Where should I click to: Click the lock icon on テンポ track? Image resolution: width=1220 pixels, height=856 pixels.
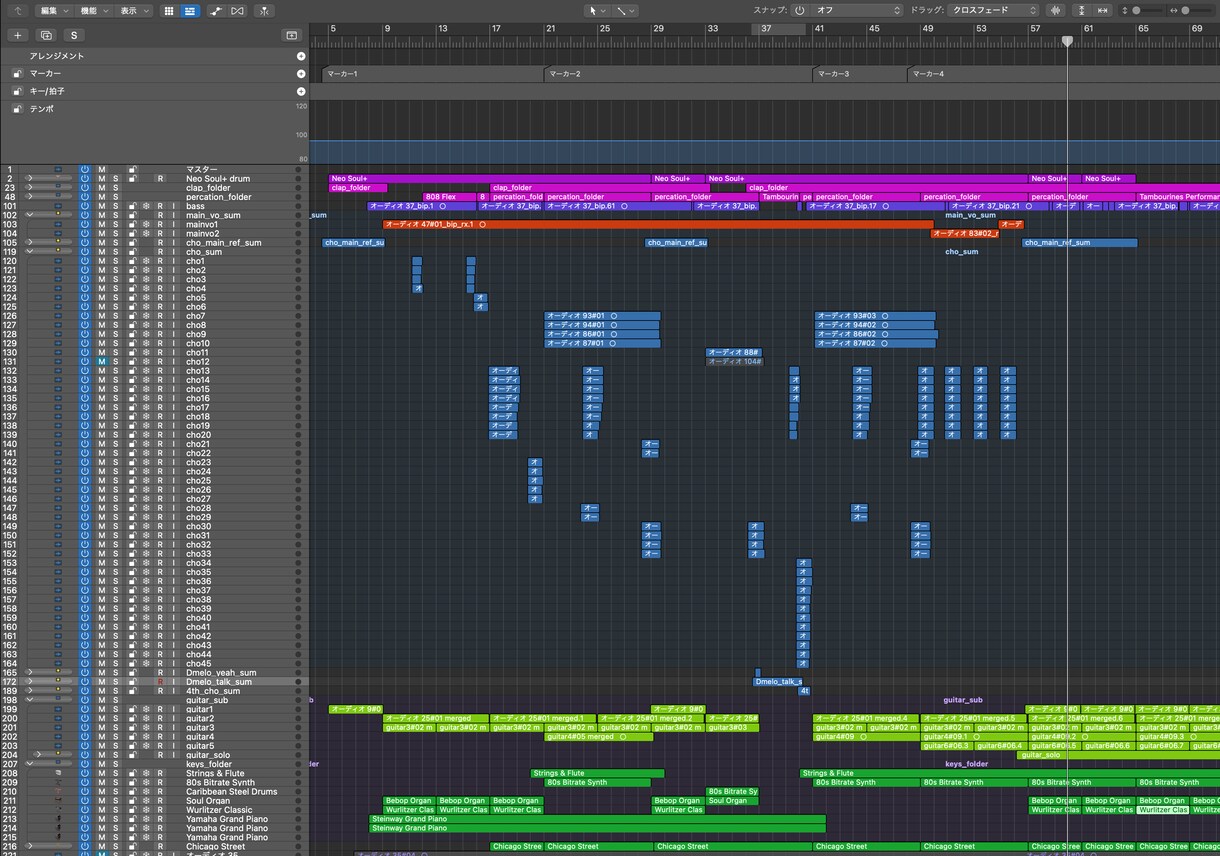[x=17, y=108]
